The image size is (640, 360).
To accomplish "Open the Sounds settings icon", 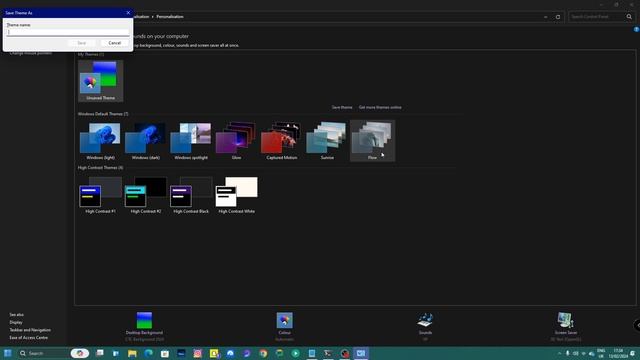I will (x=425, y=320).
